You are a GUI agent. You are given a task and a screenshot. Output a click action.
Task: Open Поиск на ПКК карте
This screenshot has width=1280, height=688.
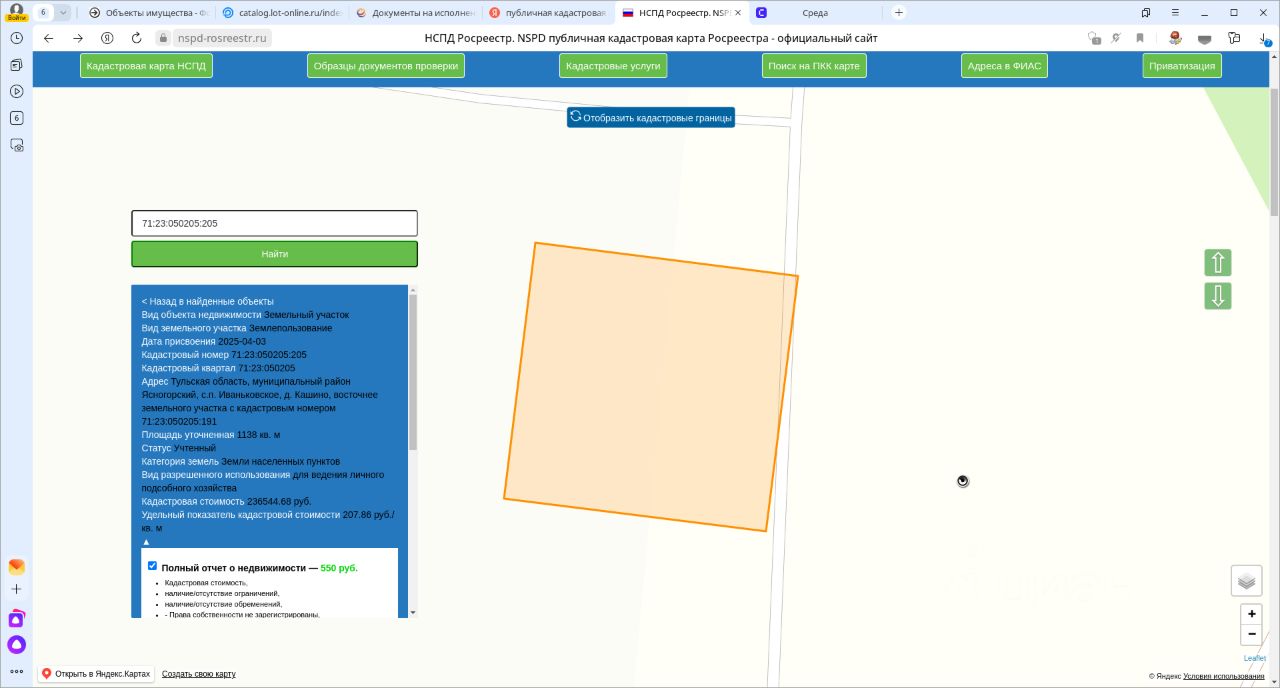pyautogui.click(x=814, y=66)
